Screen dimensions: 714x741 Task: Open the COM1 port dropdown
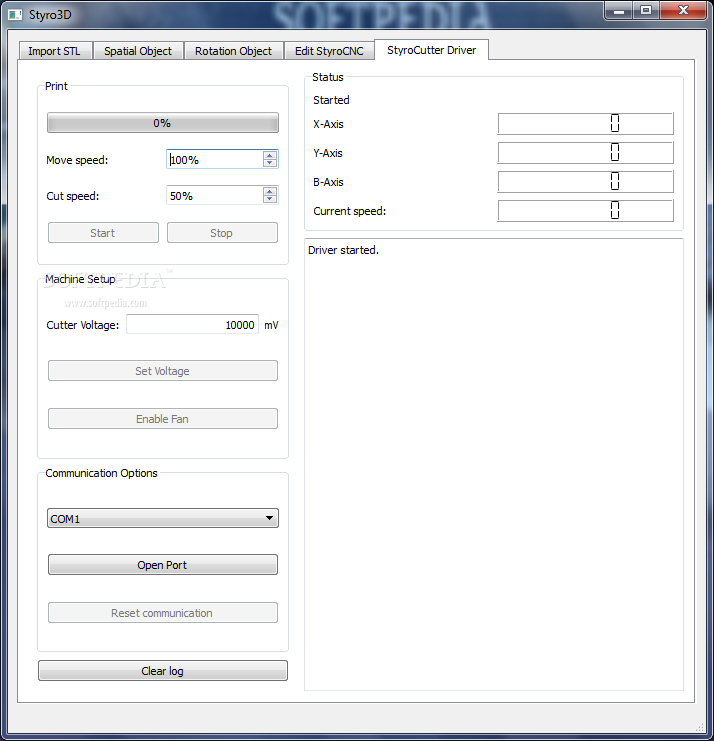tap(163, 518)
